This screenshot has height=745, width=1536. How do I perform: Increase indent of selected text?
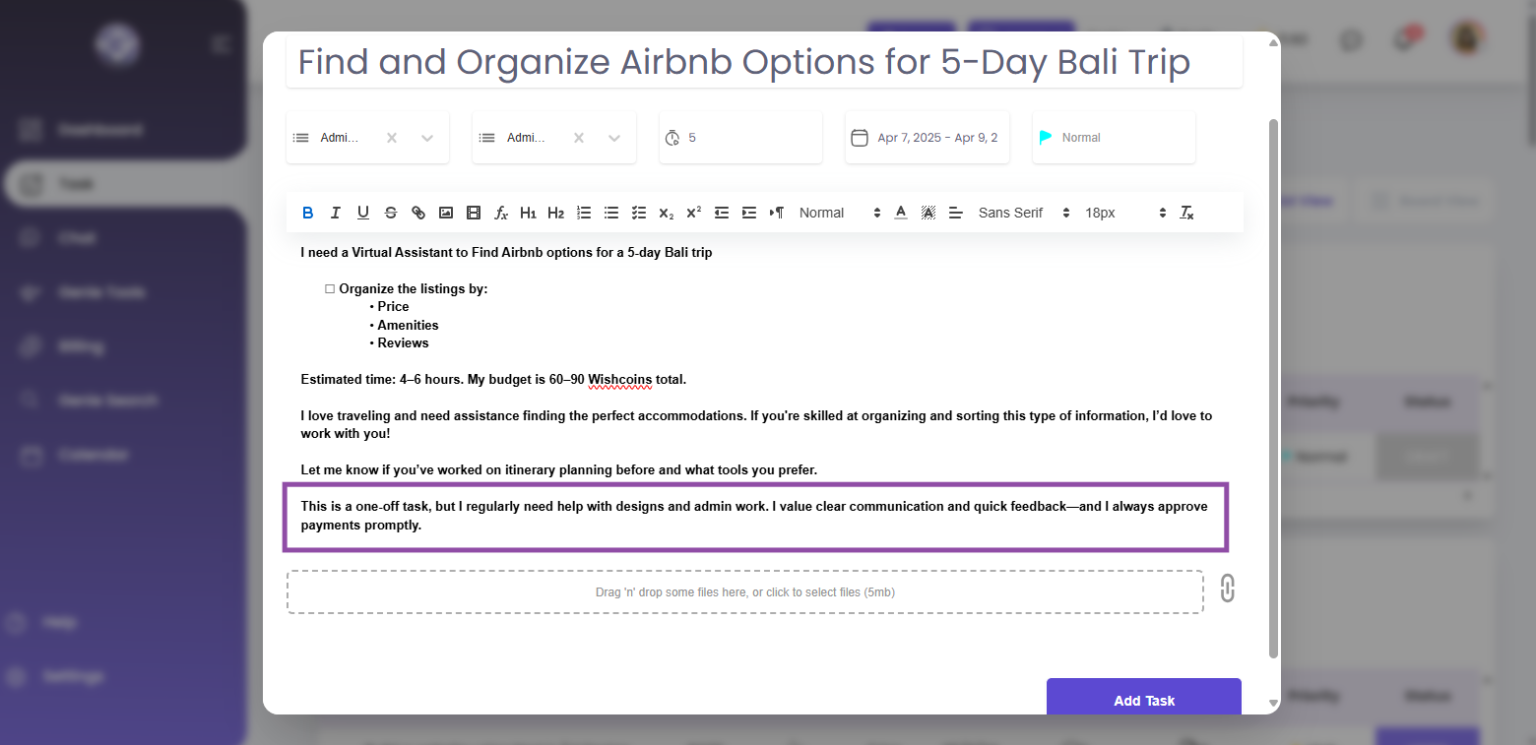(x=749, y=213)
